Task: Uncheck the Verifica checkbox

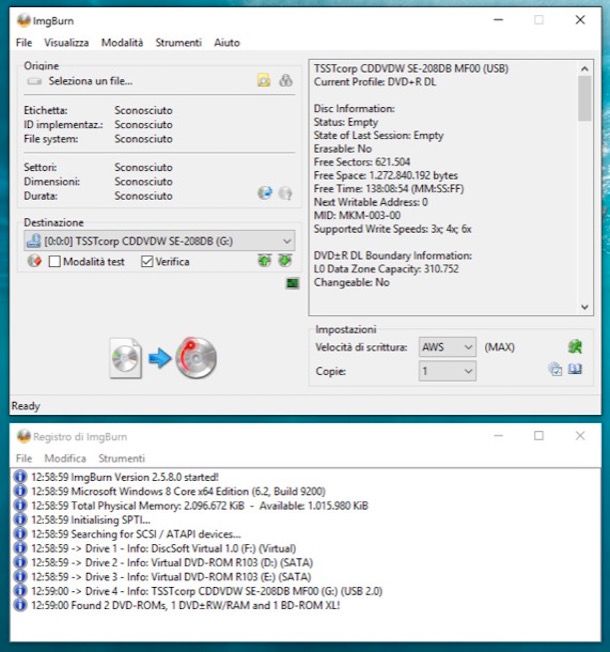Action: tap(148, 262)
